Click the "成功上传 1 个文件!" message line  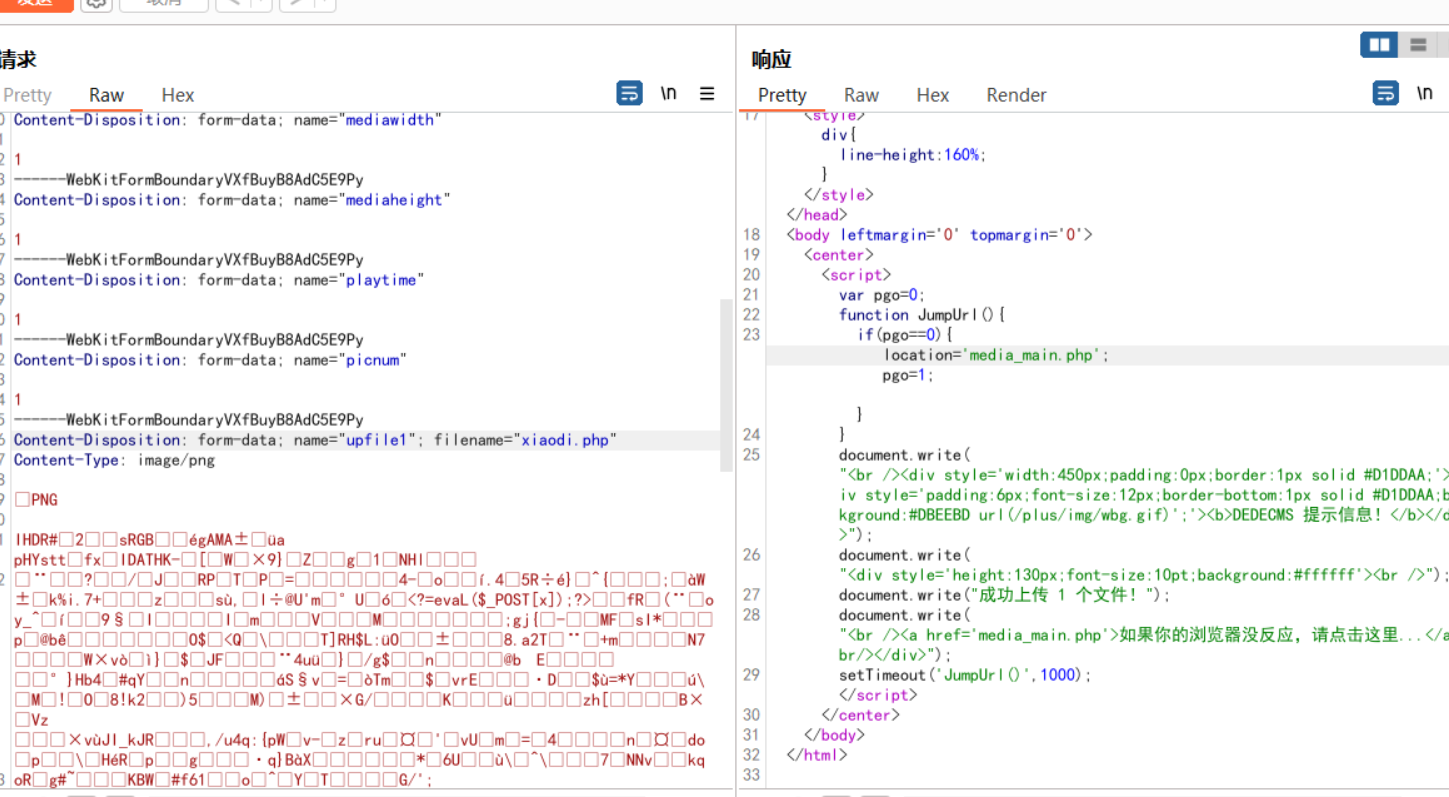click(x=1004, y=595)
